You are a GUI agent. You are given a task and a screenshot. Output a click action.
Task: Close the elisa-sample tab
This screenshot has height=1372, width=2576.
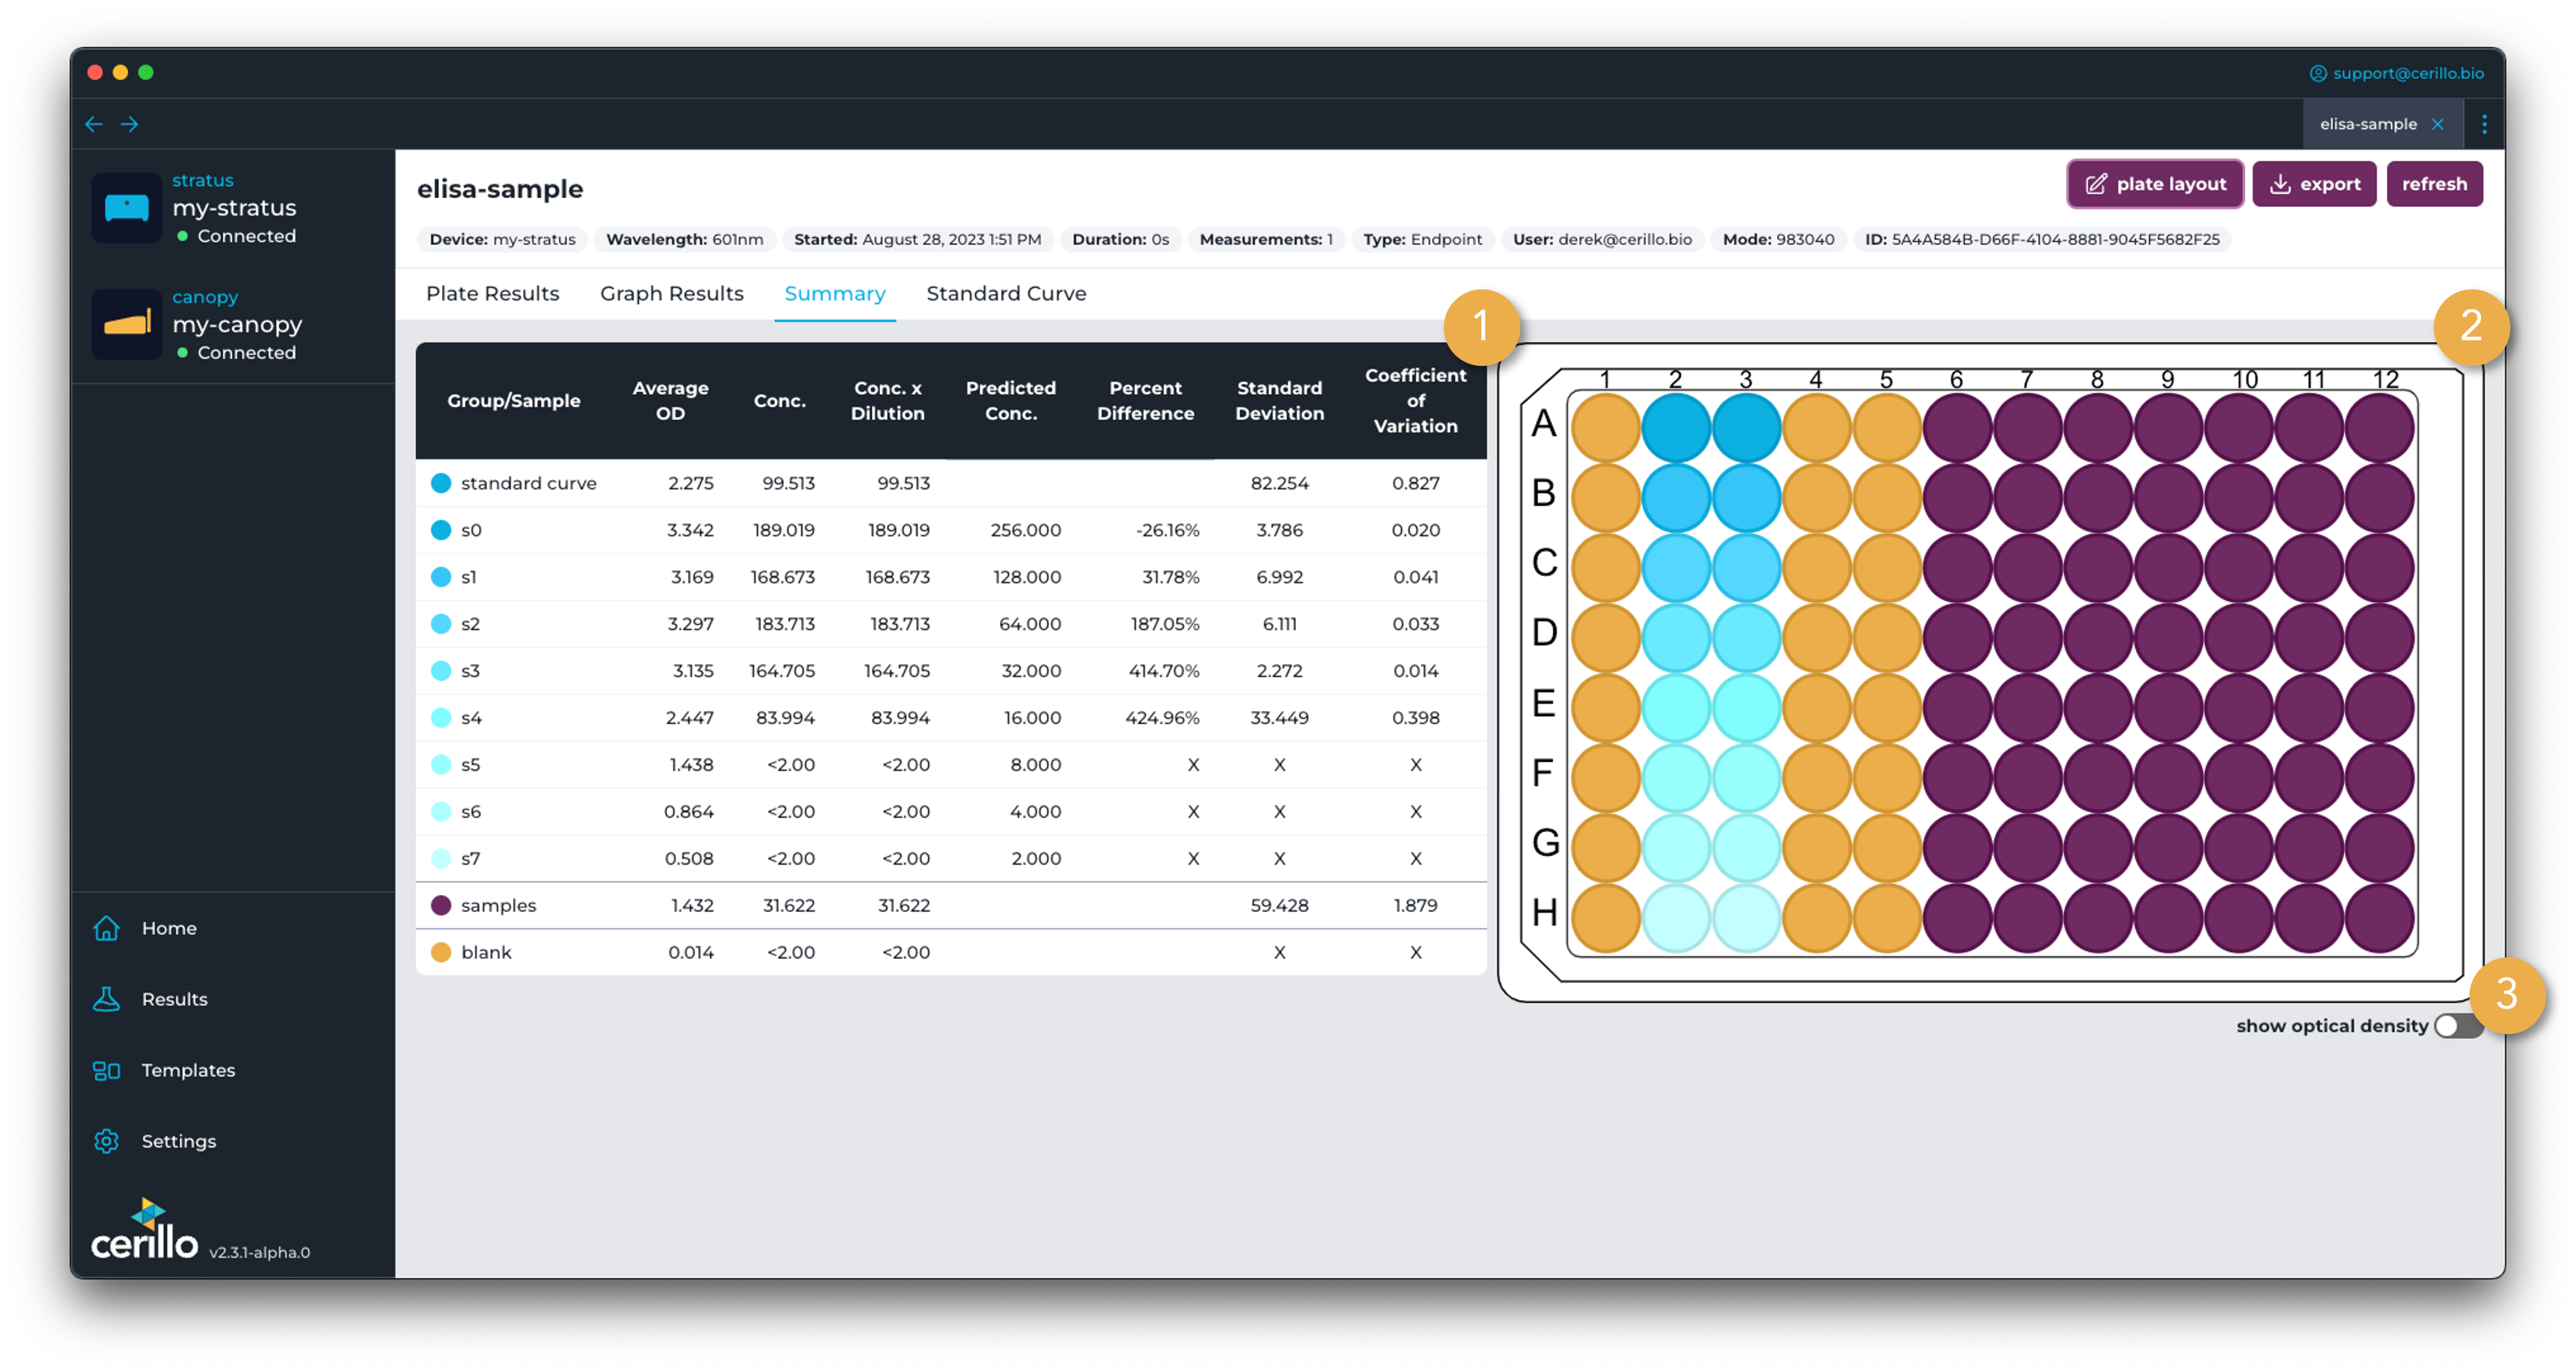(x=2438, y=124)
